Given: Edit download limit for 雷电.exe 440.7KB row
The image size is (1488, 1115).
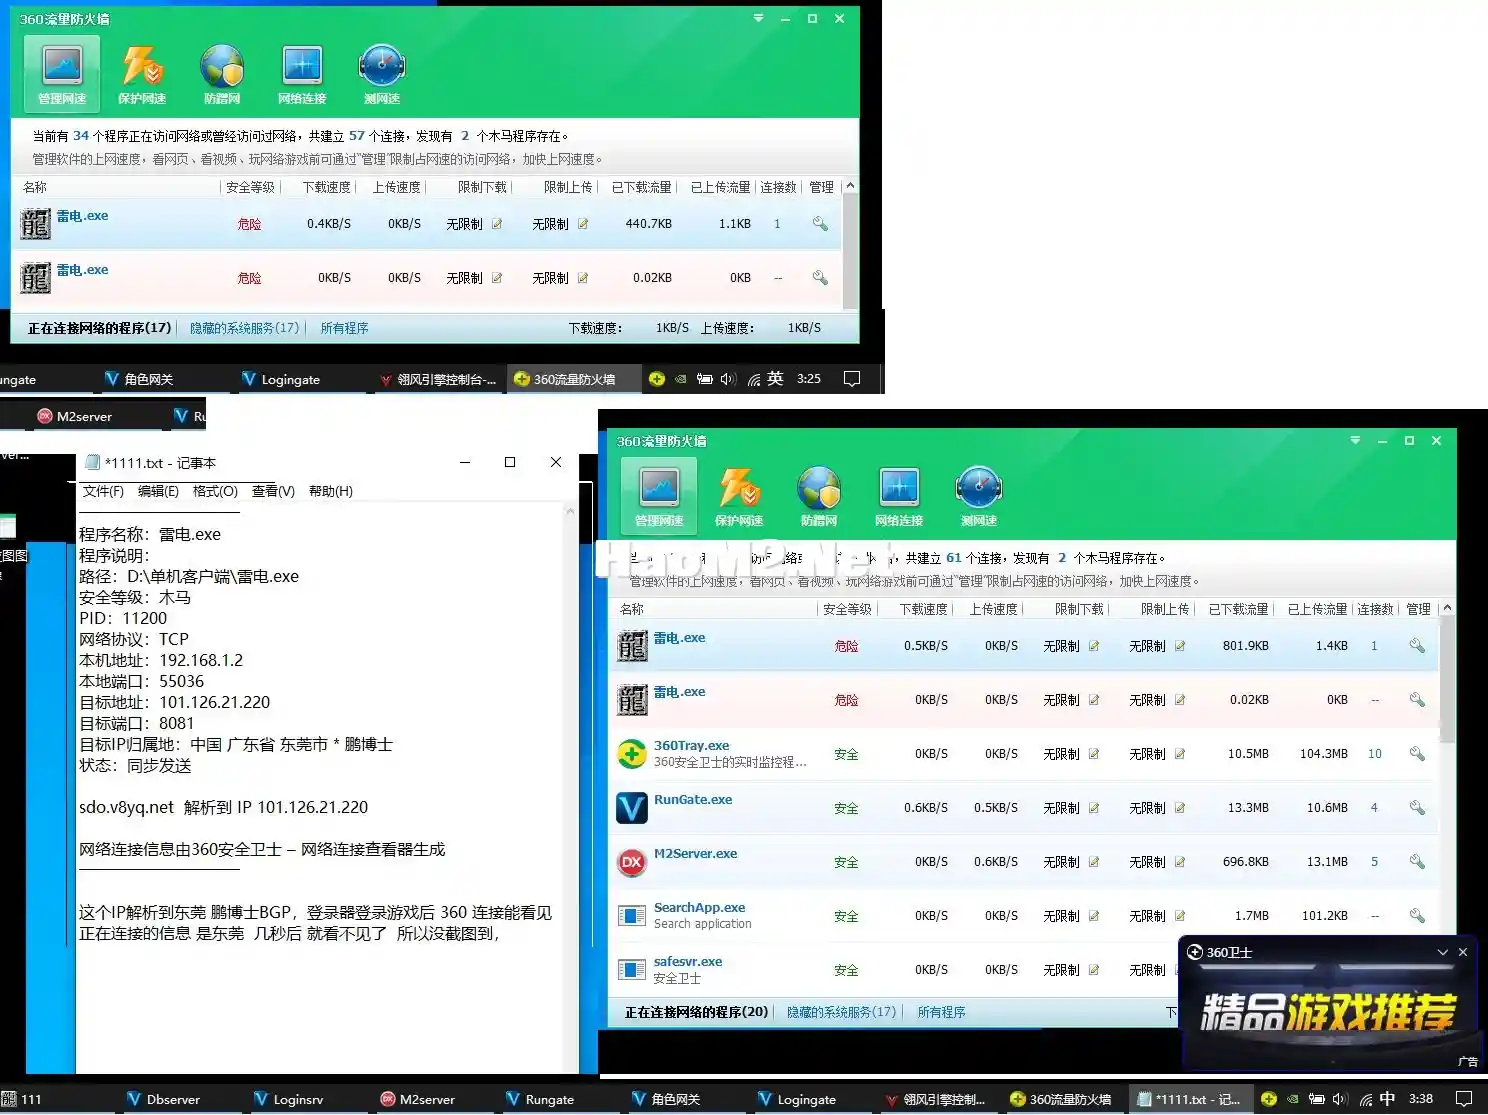Looking at the screenshot, I should (x=497, y=224).
